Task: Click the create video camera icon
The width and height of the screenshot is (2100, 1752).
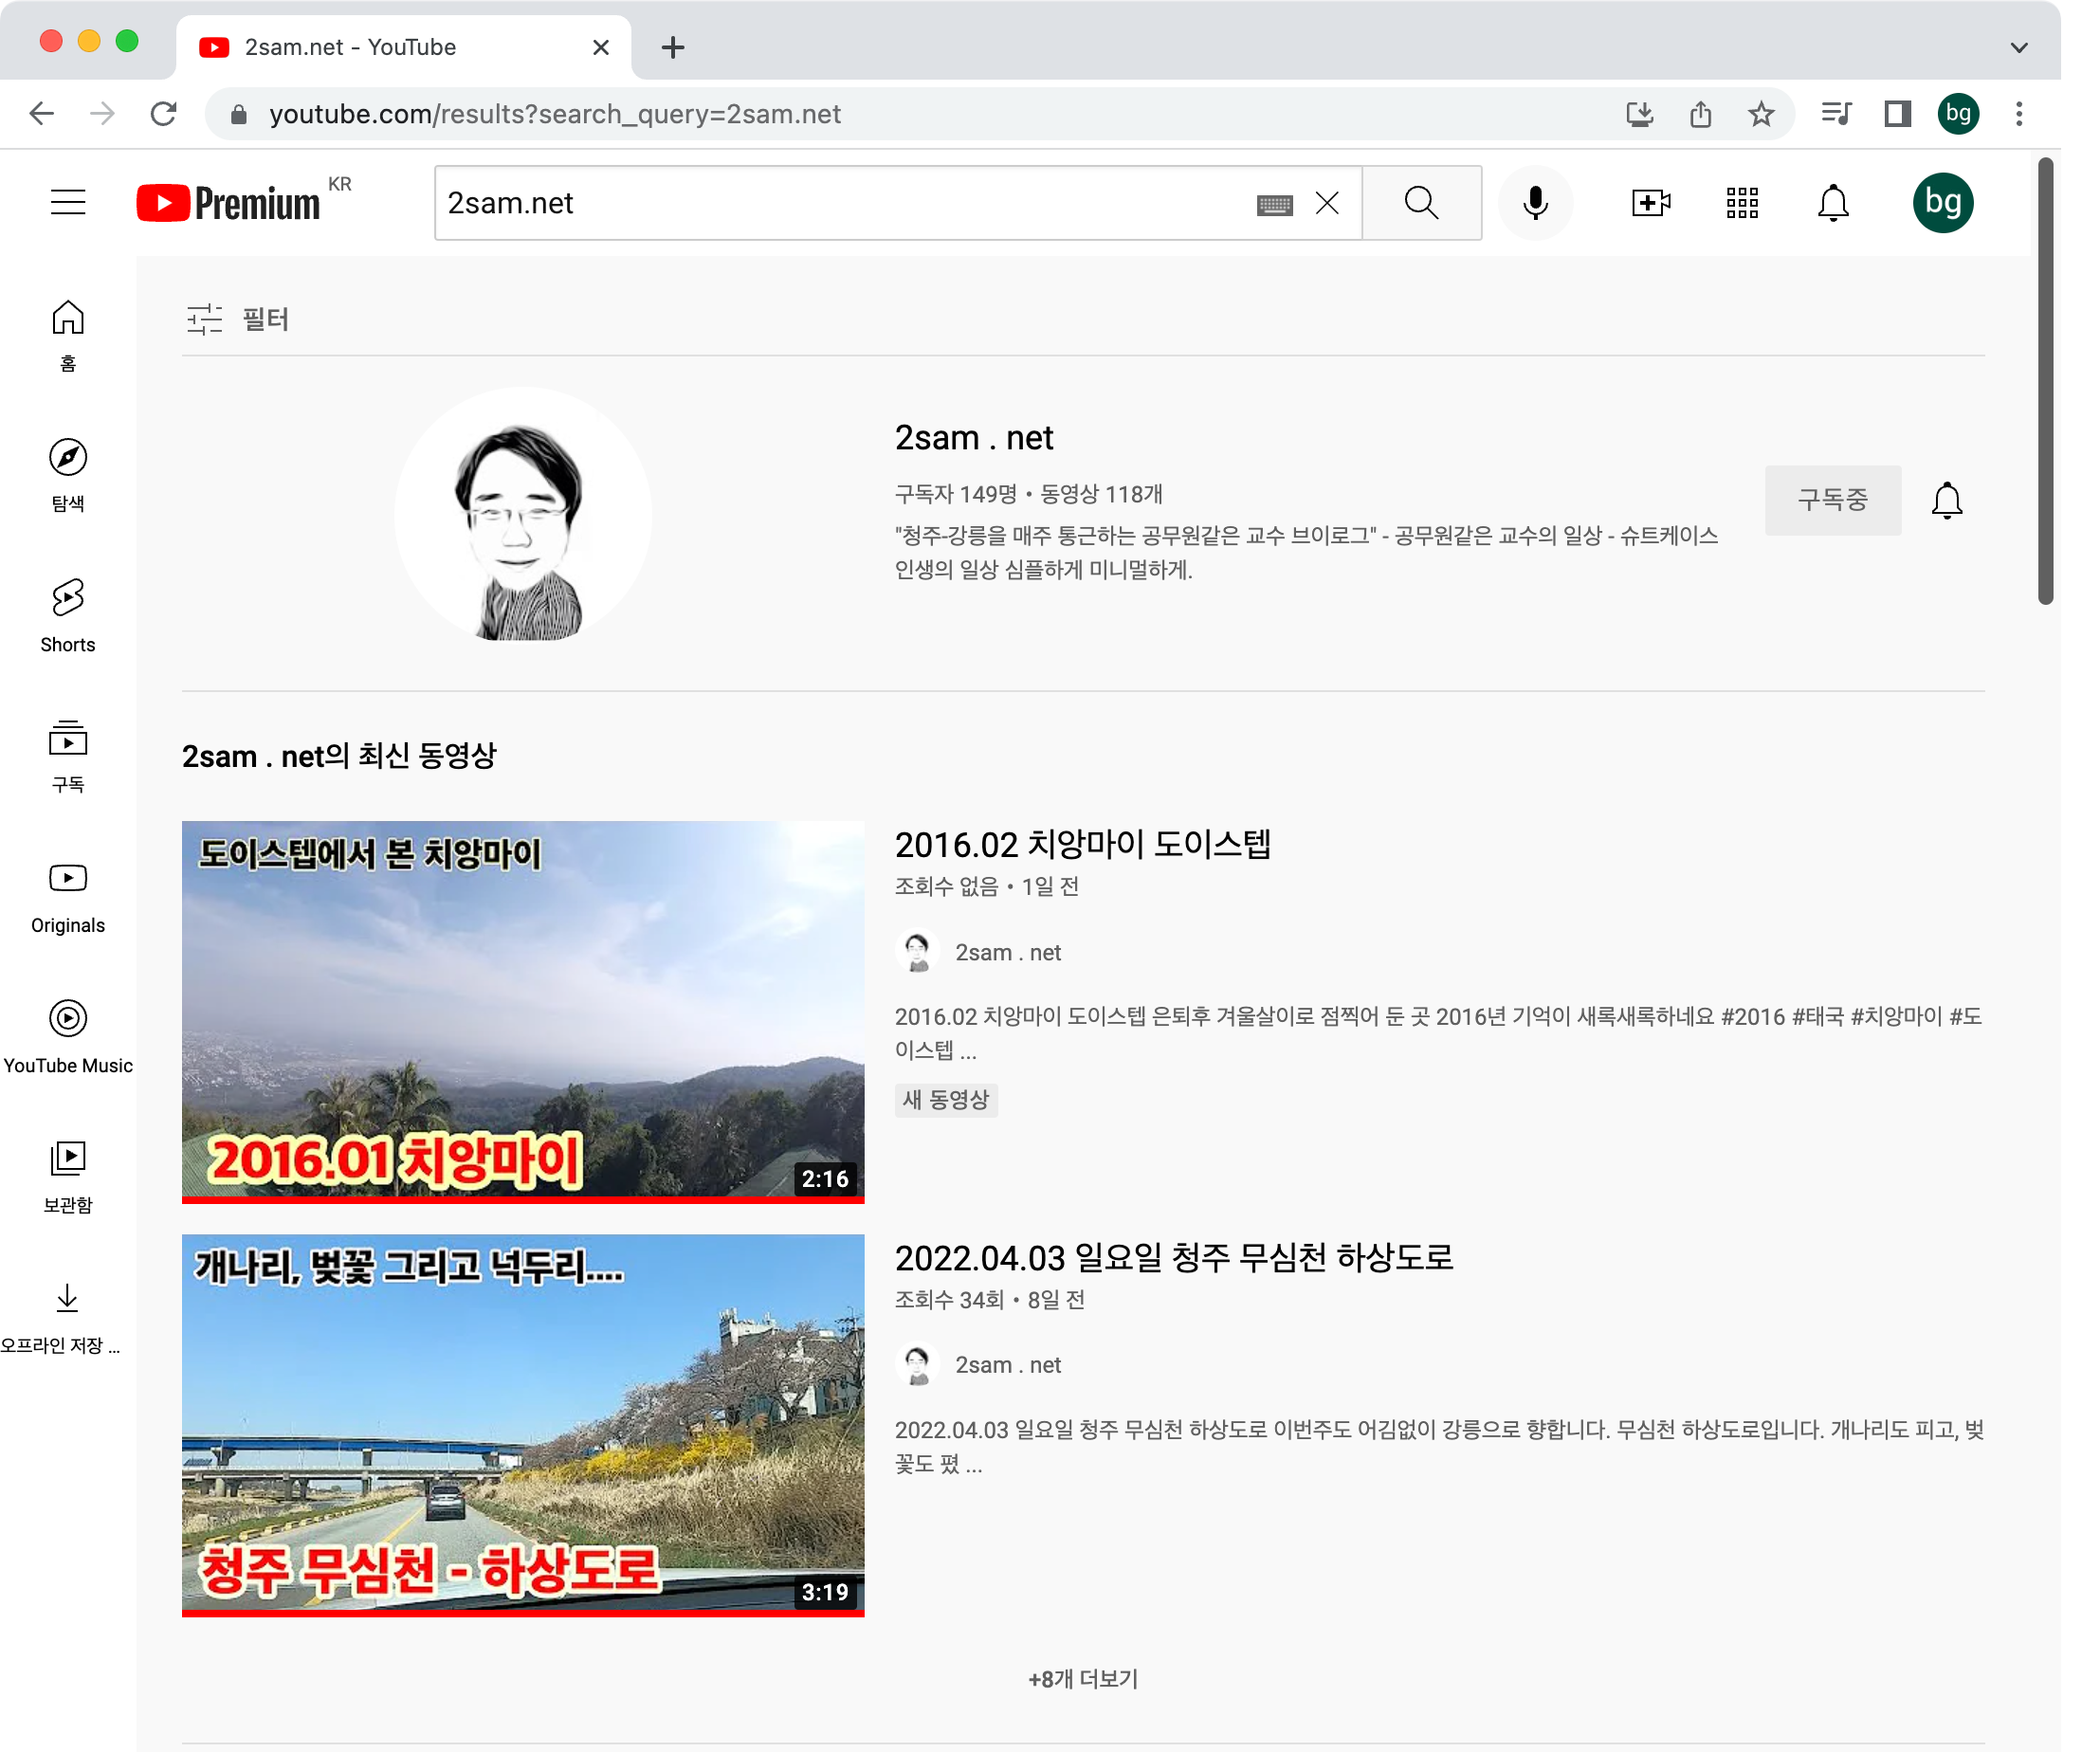Action: [x=1650, y=203]
